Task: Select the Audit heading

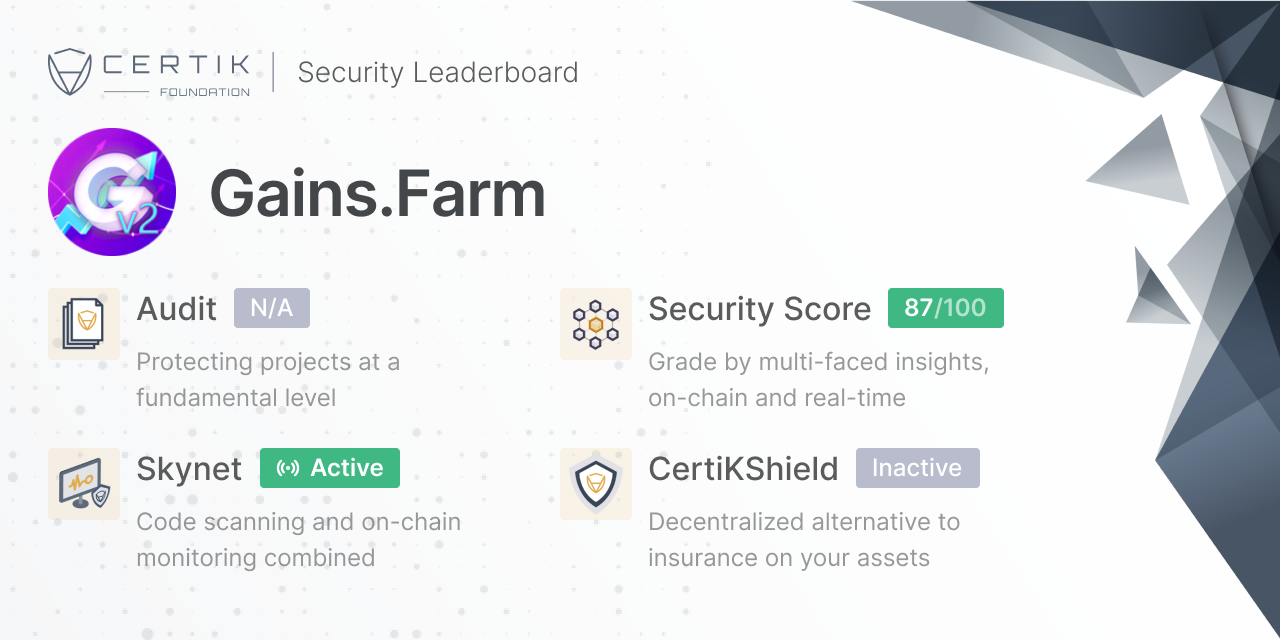Action: pyautogui.click(x=177, y=308)
